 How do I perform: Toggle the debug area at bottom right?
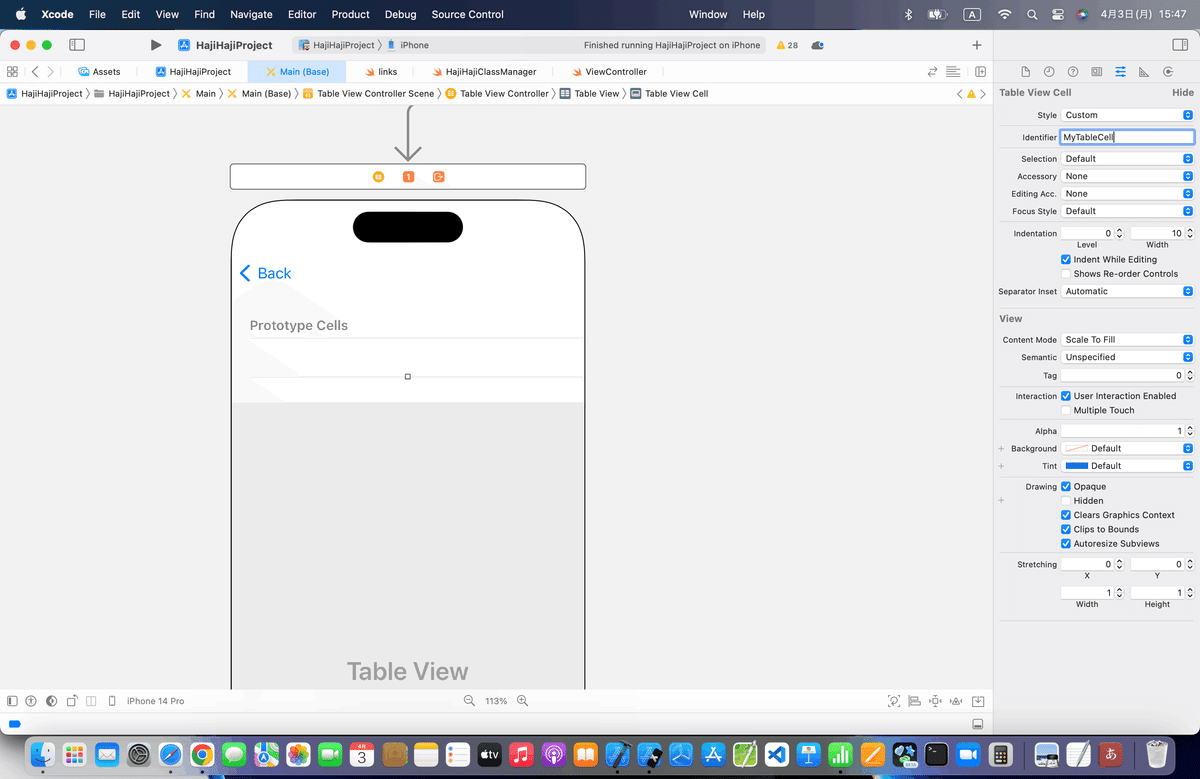978,724
